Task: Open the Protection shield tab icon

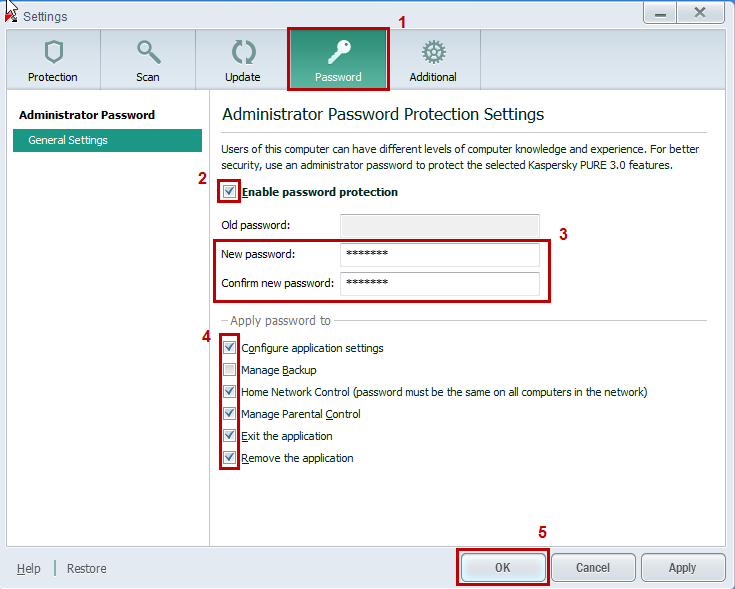Action: [x=53, y=52]
